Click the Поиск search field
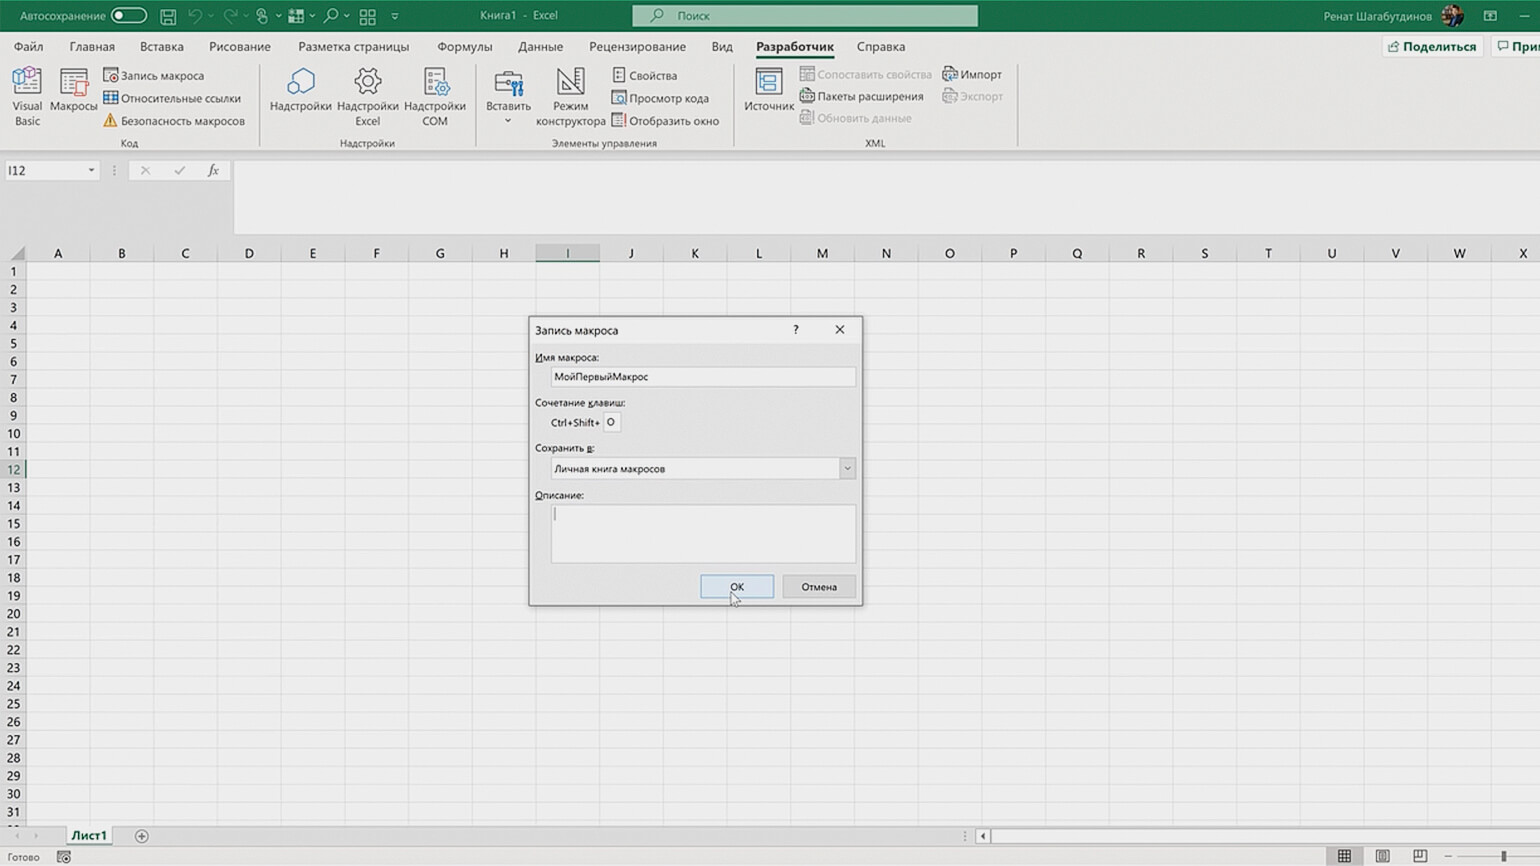 tap(805, 16)
